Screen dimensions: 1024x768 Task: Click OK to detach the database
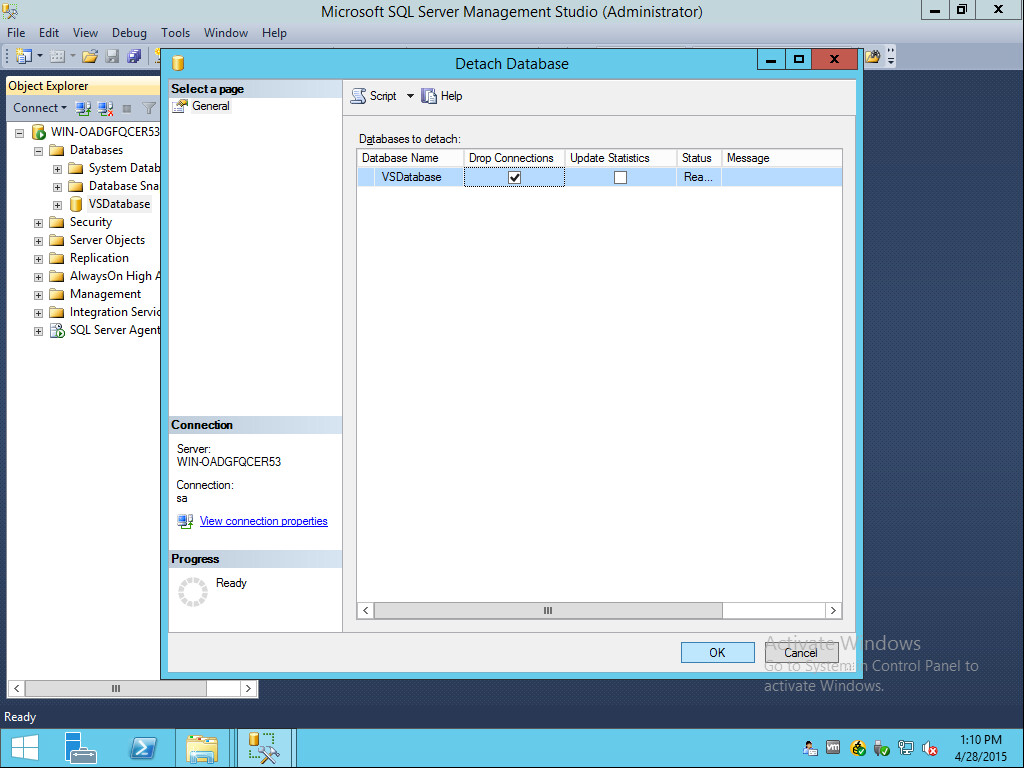coord(718,652)
